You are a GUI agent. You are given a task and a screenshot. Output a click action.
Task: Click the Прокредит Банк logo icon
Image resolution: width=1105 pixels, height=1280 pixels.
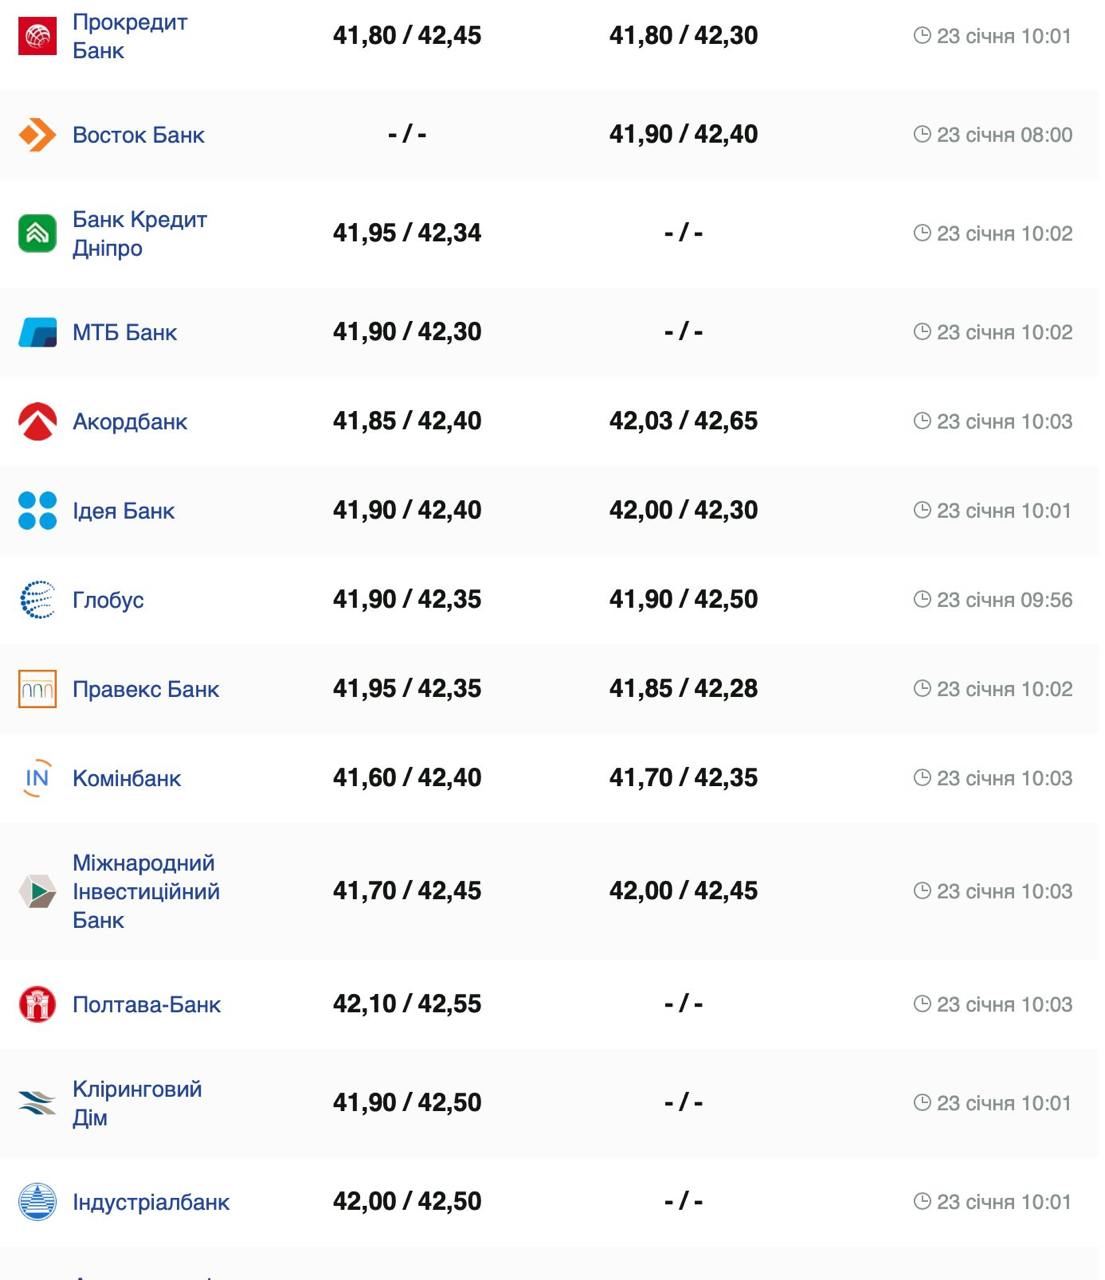tap(38, 36)
